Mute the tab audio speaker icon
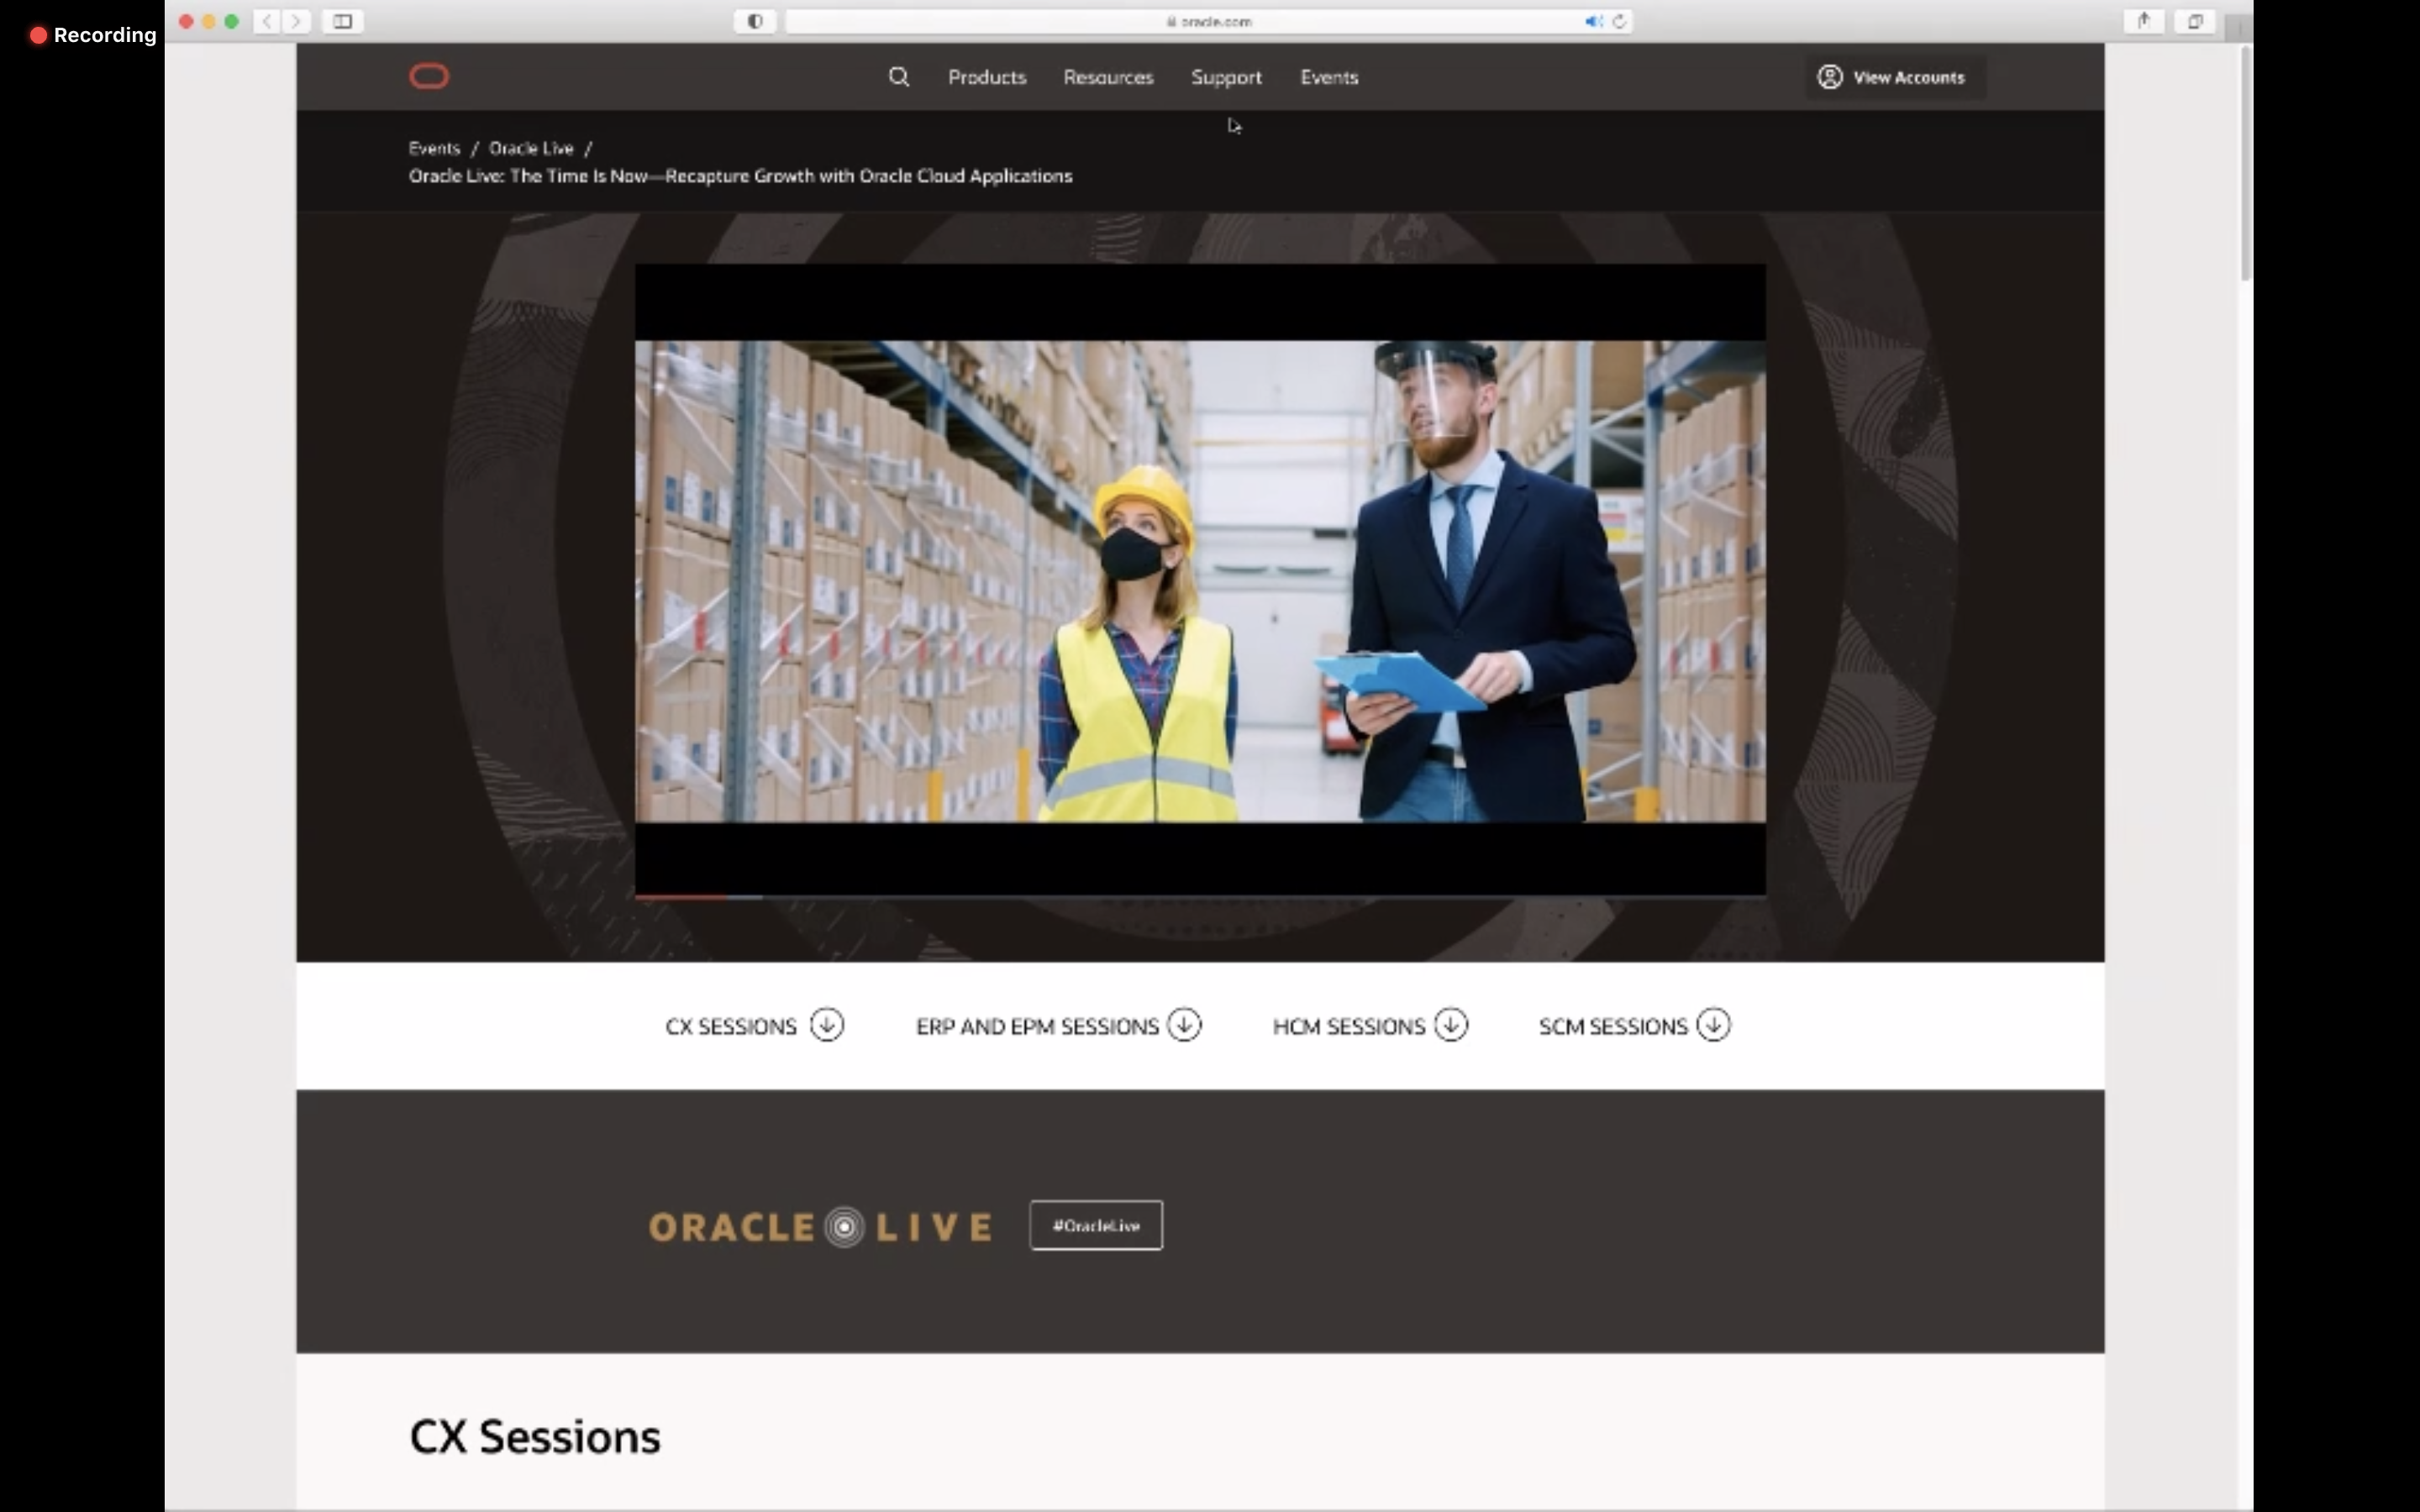The image size is (2420, 1512). click(1593, 21)
